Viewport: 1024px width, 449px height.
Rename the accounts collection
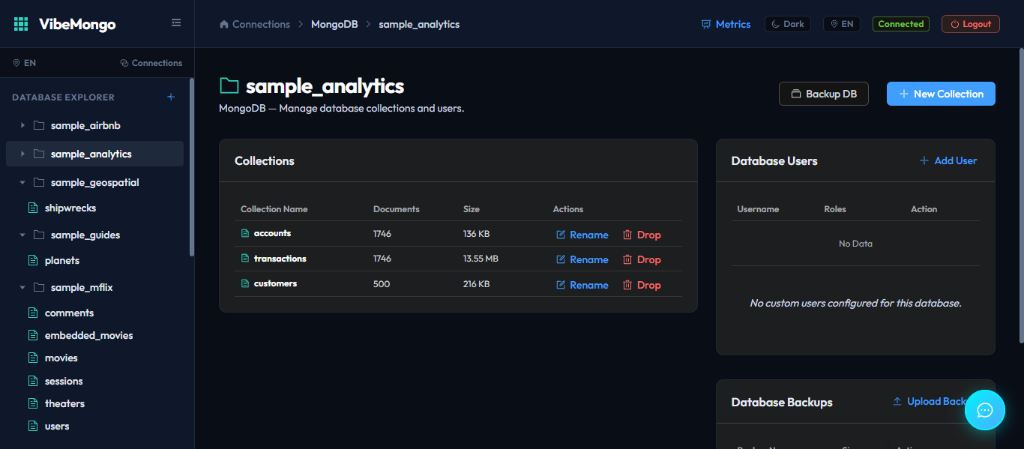pyautogui.click(x=582, y=235)
